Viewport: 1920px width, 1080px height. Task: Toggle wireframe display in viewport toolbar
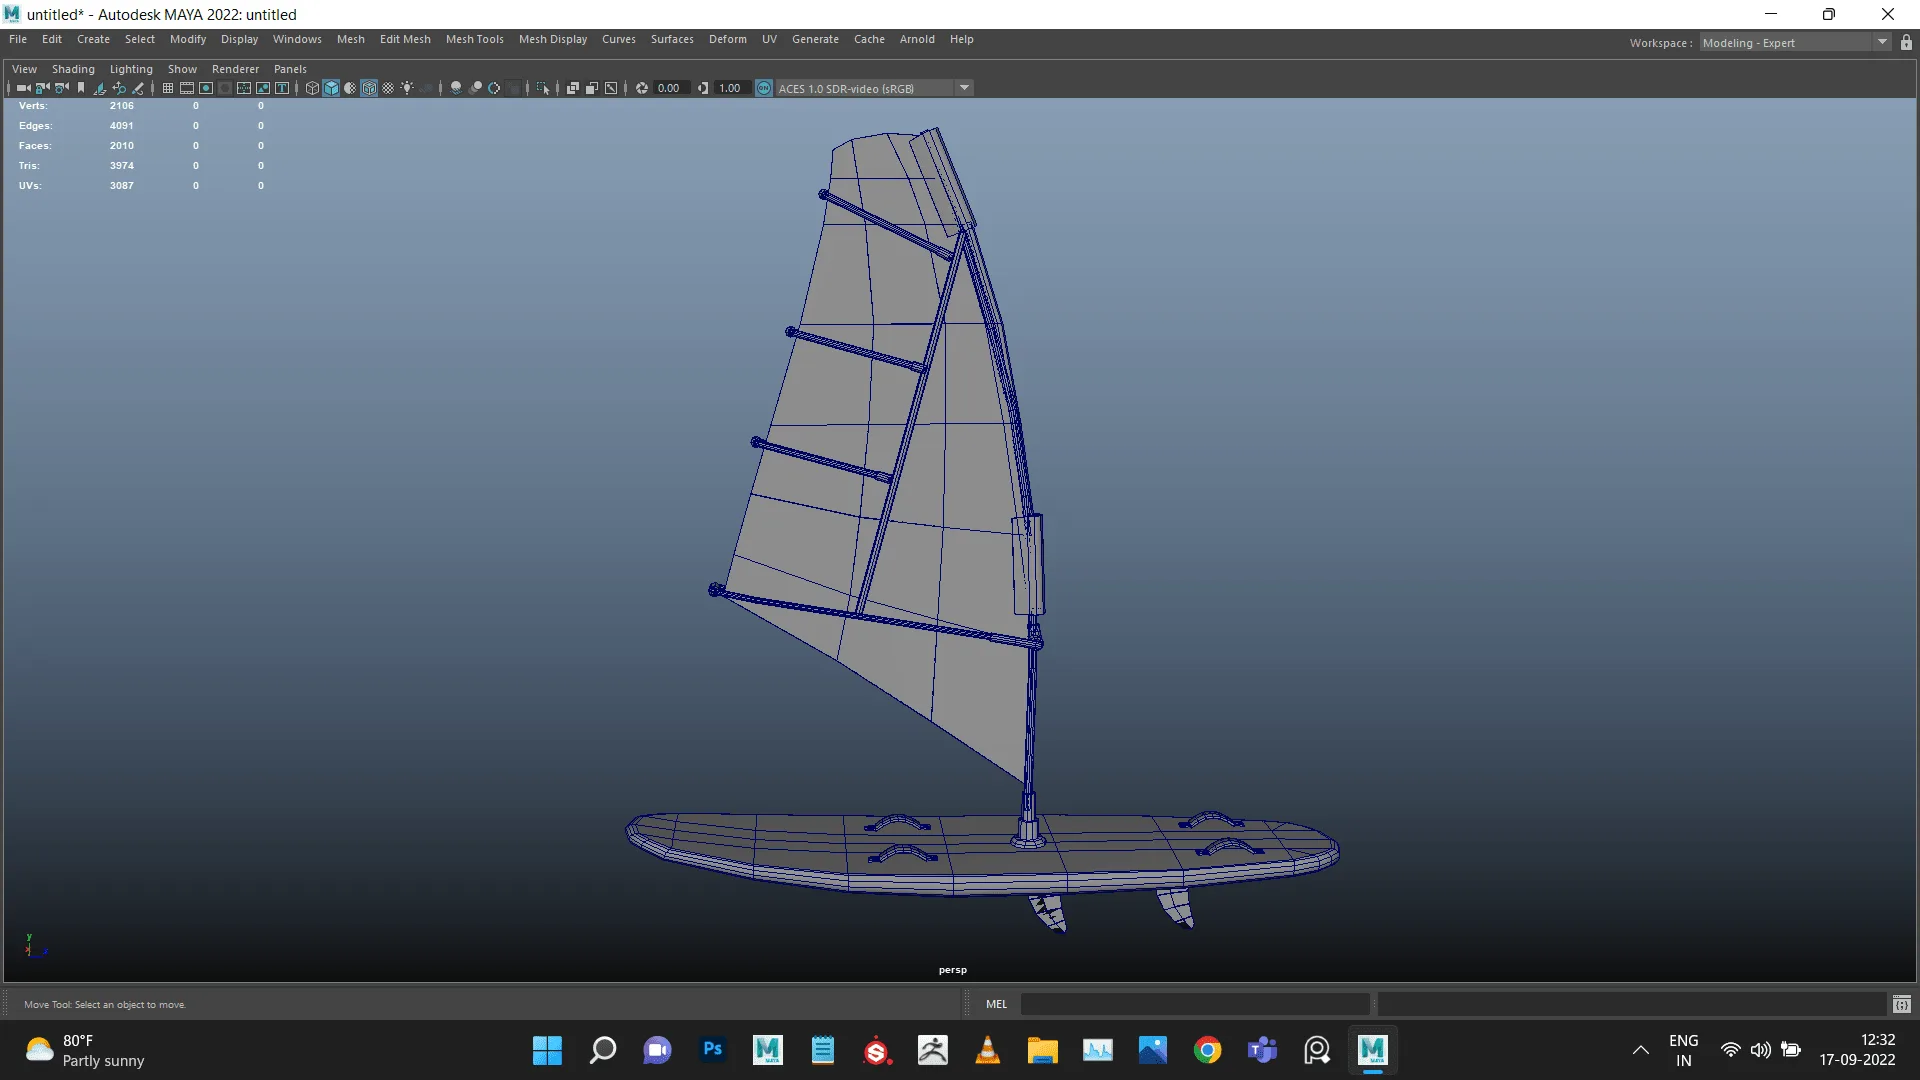(x=312, y=88)
